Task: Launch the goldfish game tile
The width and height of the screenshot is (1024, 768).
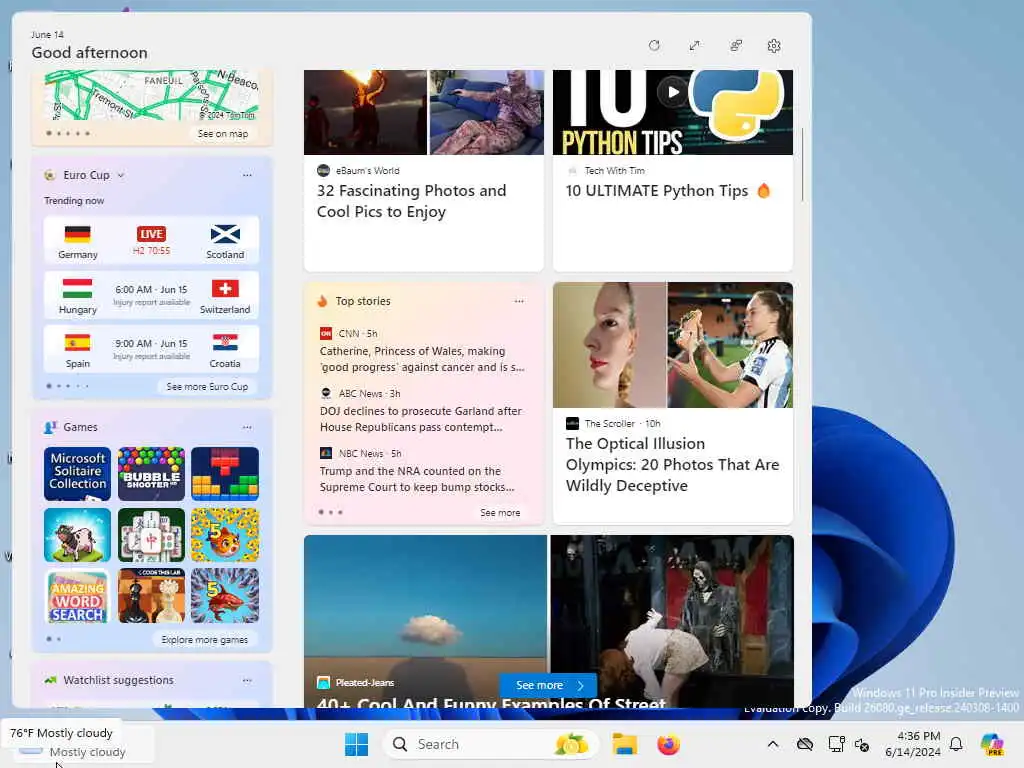Action: [225, 535]
